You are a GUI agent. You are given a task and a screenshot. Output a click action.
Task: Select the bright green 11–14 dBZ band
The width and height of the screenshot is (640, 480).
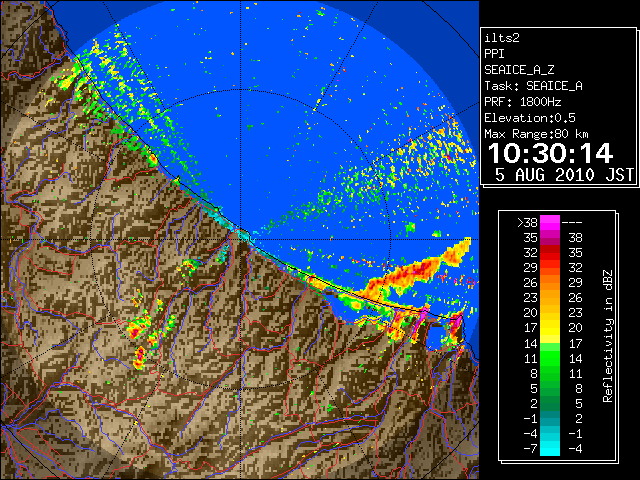coord(550,358)
